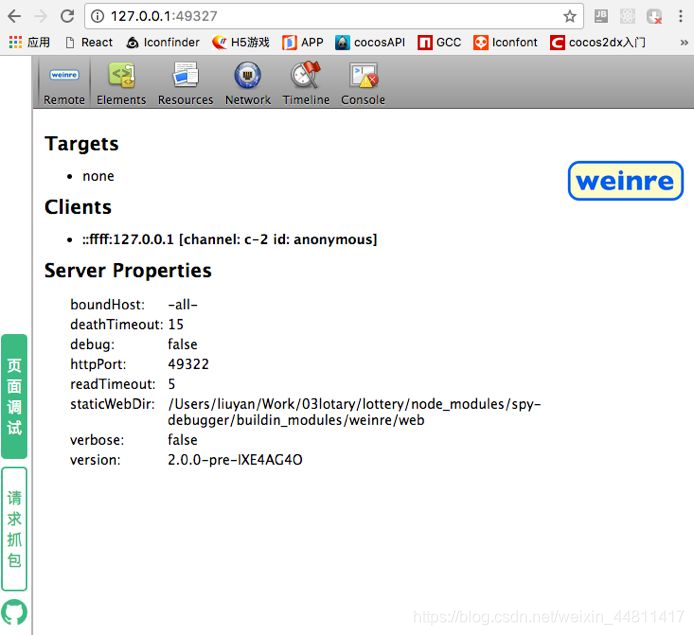Screen dimensions: 694x635
Task: Open the GitHub icon in the sidebar
Action: point(14,612)
